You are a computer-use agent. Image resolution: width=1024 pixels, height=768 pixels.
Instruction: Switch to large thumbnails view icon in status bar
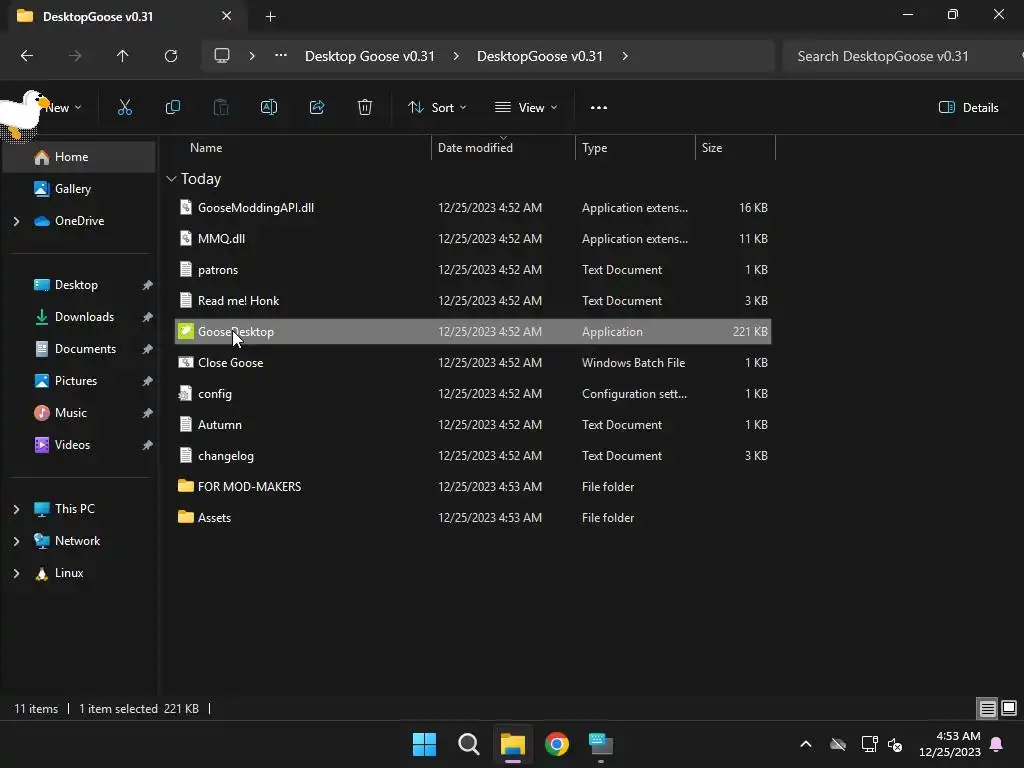point(1009,709)
